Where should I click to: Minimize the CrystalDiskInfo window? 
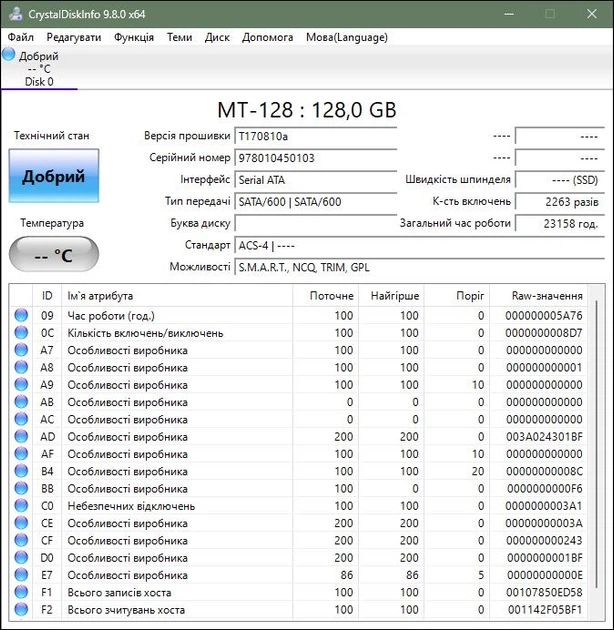(509, 14)
